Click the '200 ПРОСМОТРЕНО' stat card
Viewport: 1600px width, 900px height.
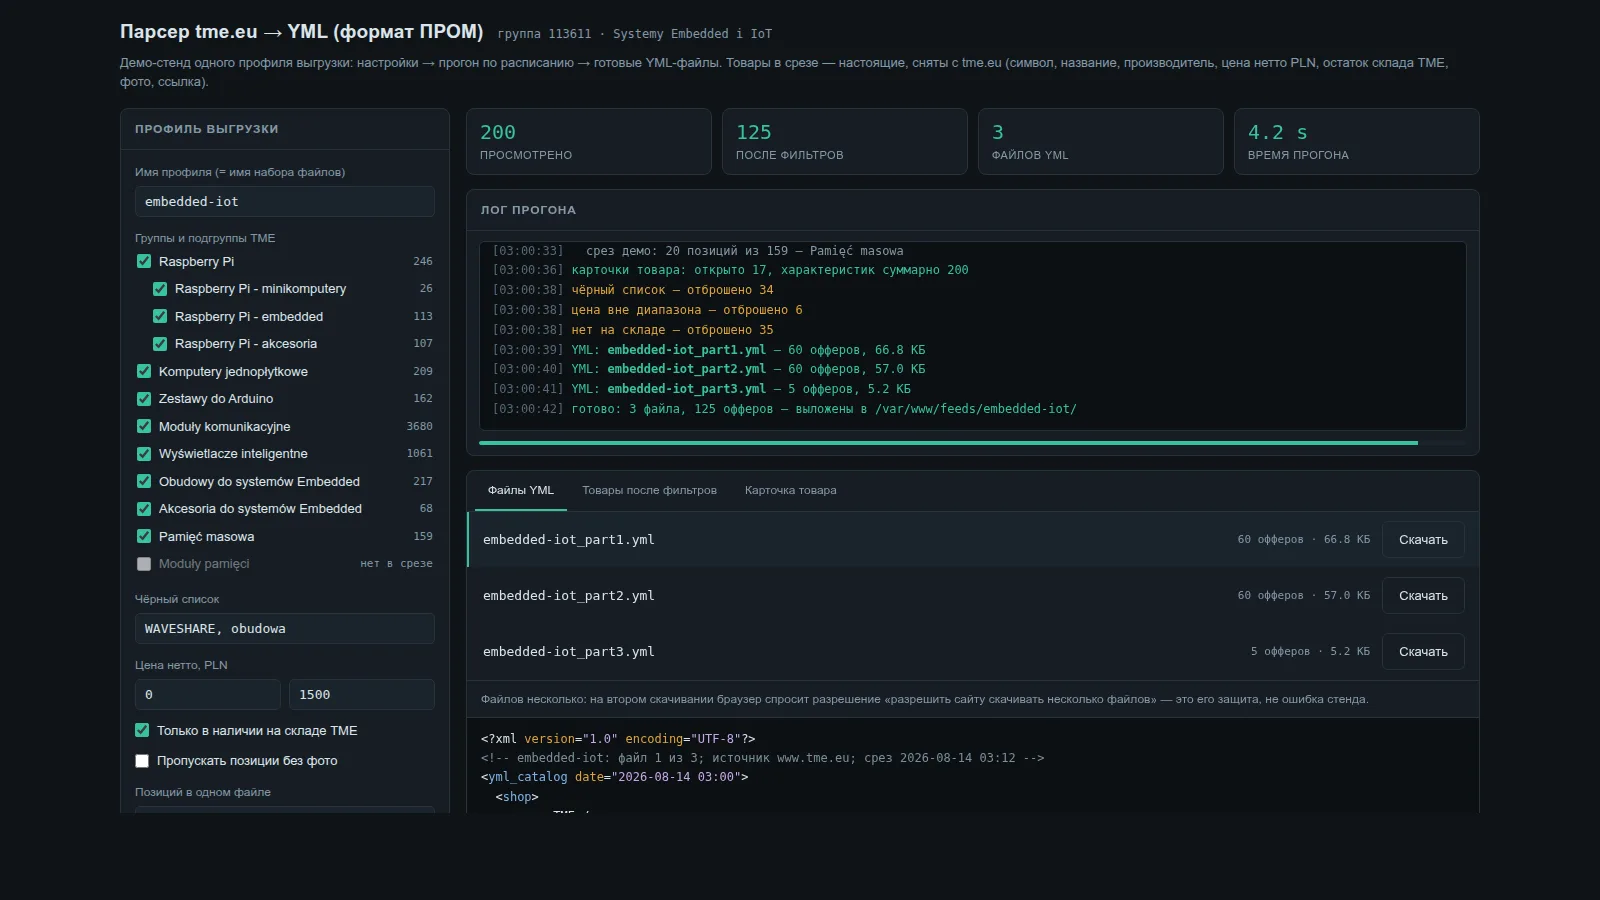(x=589, y=142)
